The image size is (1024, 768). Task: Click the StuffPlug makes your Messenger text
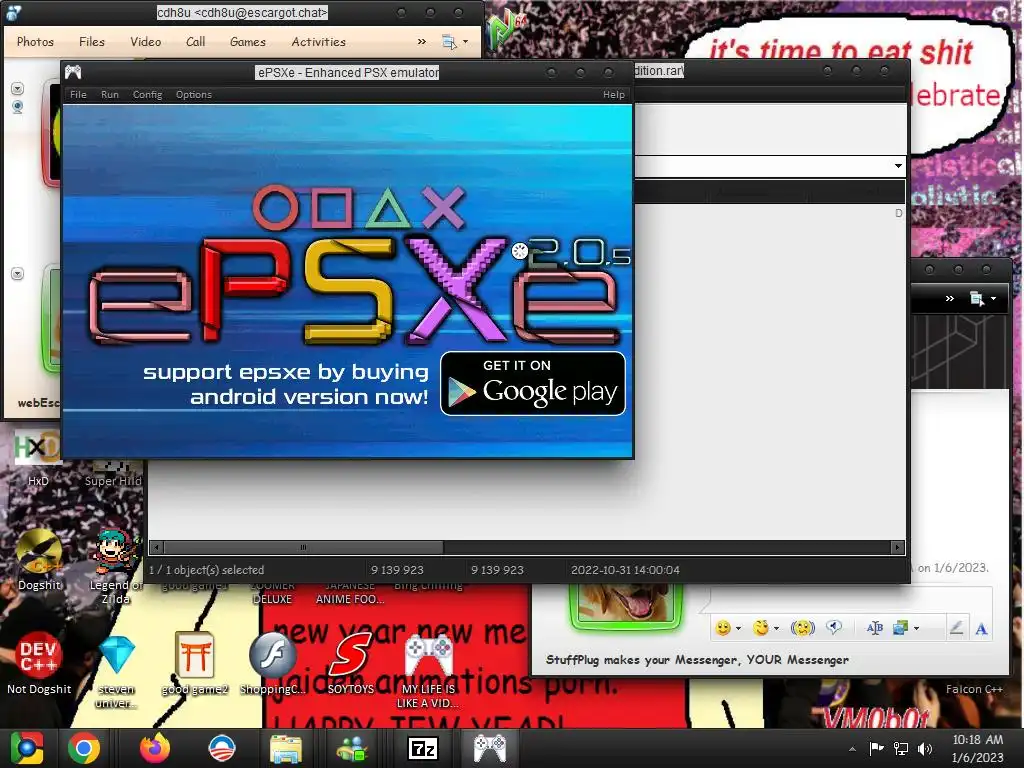click(697, 660)
